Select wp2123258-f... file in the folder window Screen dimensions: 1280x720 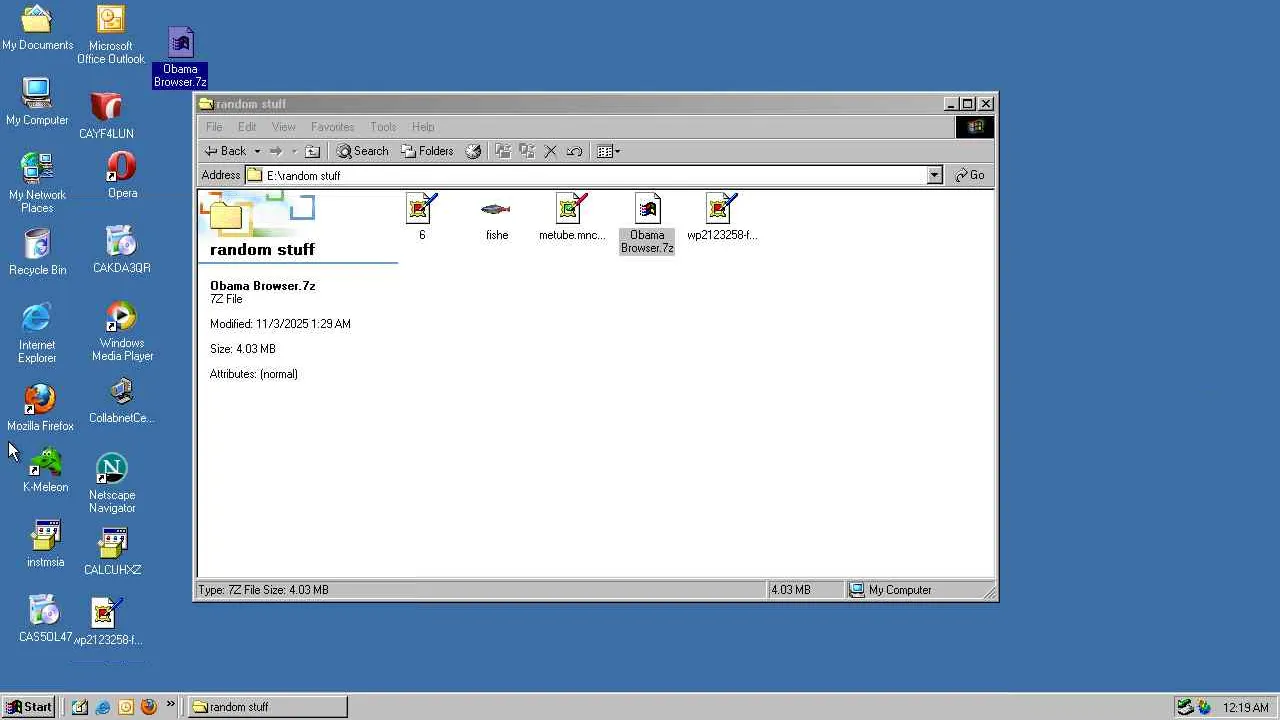722,217
